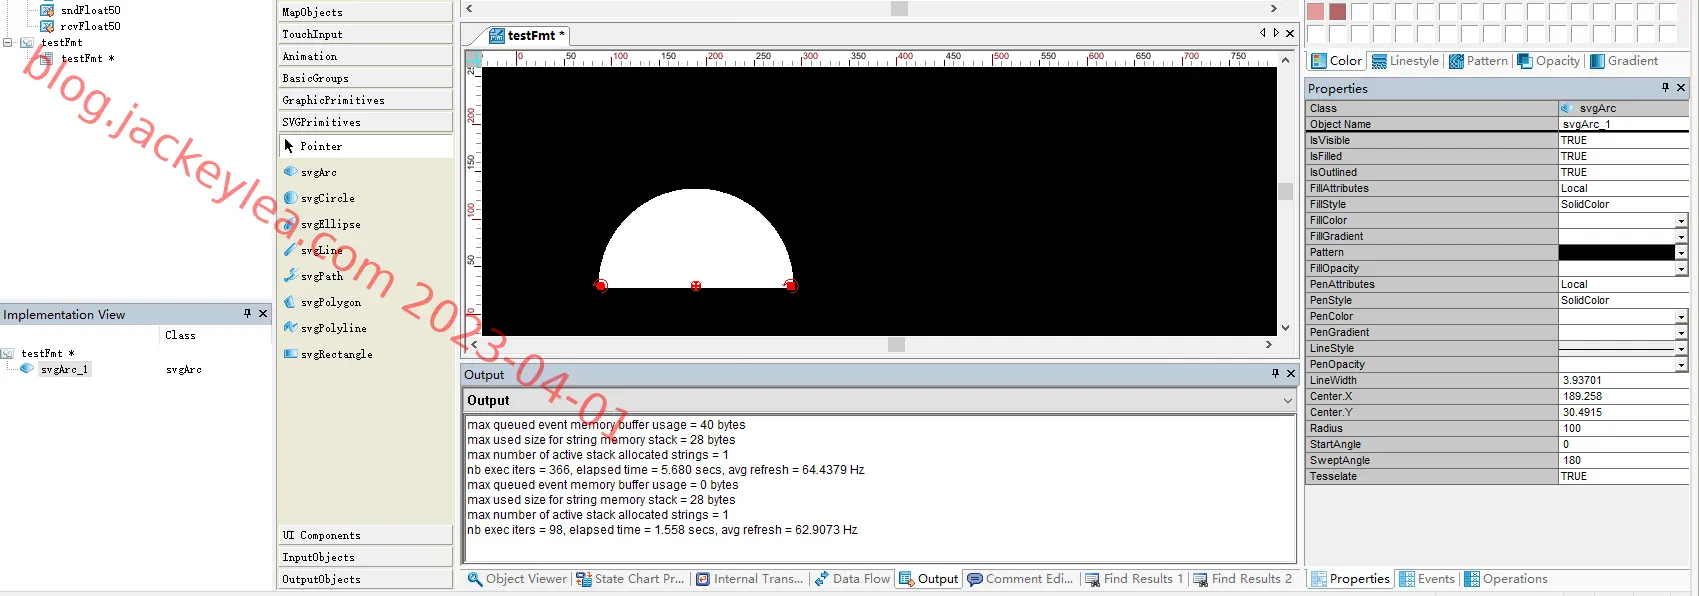
Task: Click the Radius value field
Action: click(1623, 428)
